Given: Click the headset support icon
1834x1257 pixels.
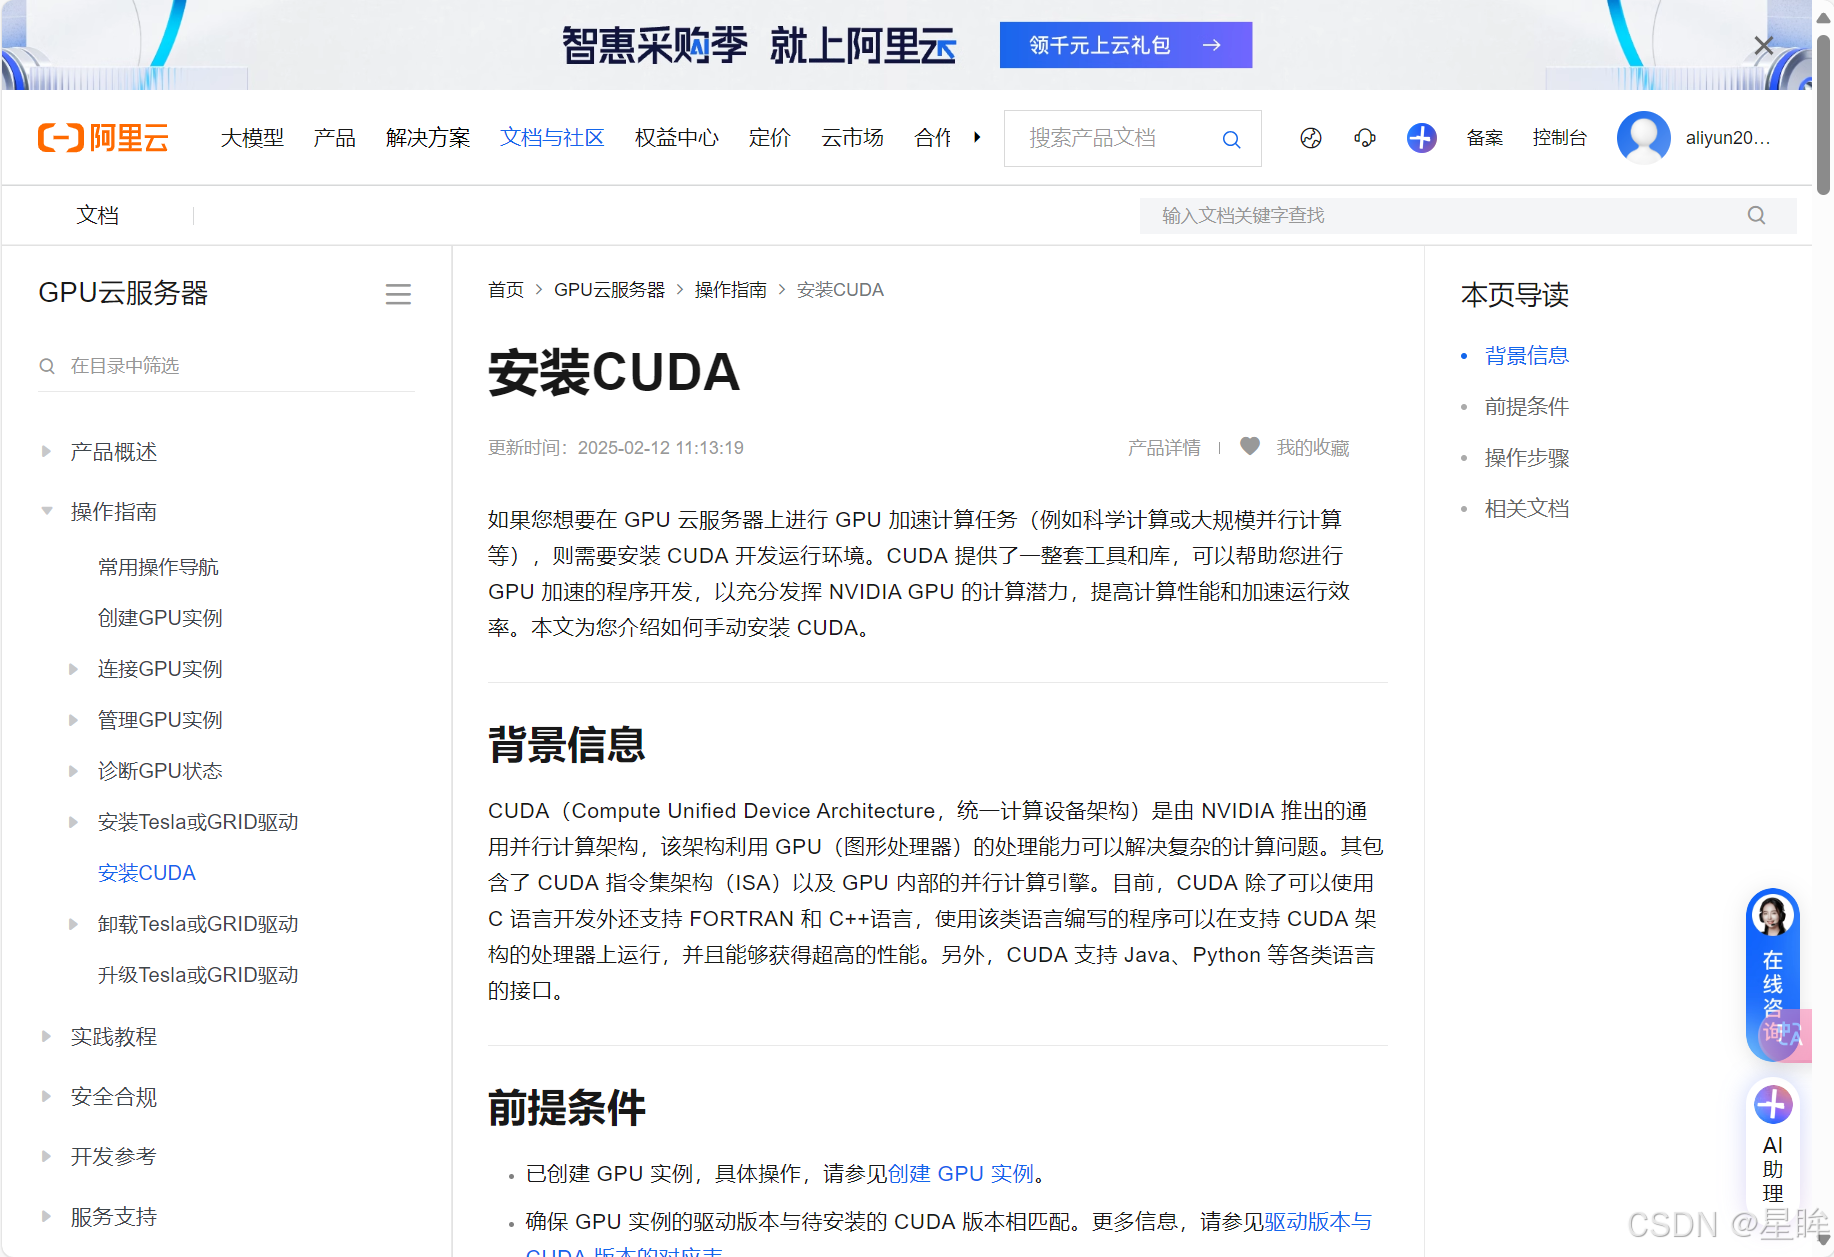Looking at the screenshot, I should pos(1365,138).
